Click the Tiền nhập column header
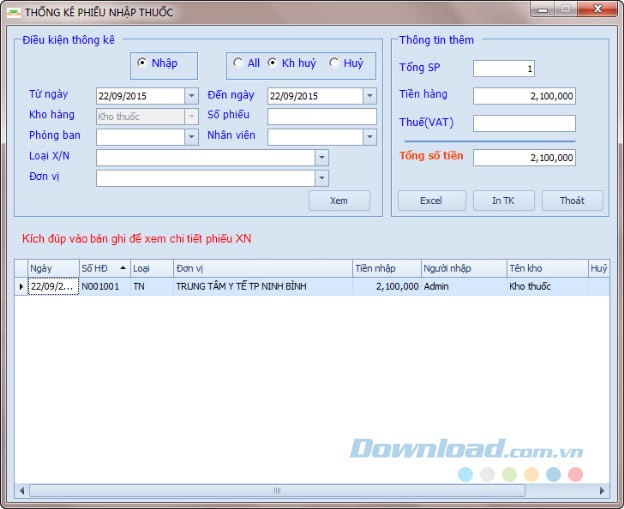The height and width of the screenshot is (509, 624). point(386,269)
